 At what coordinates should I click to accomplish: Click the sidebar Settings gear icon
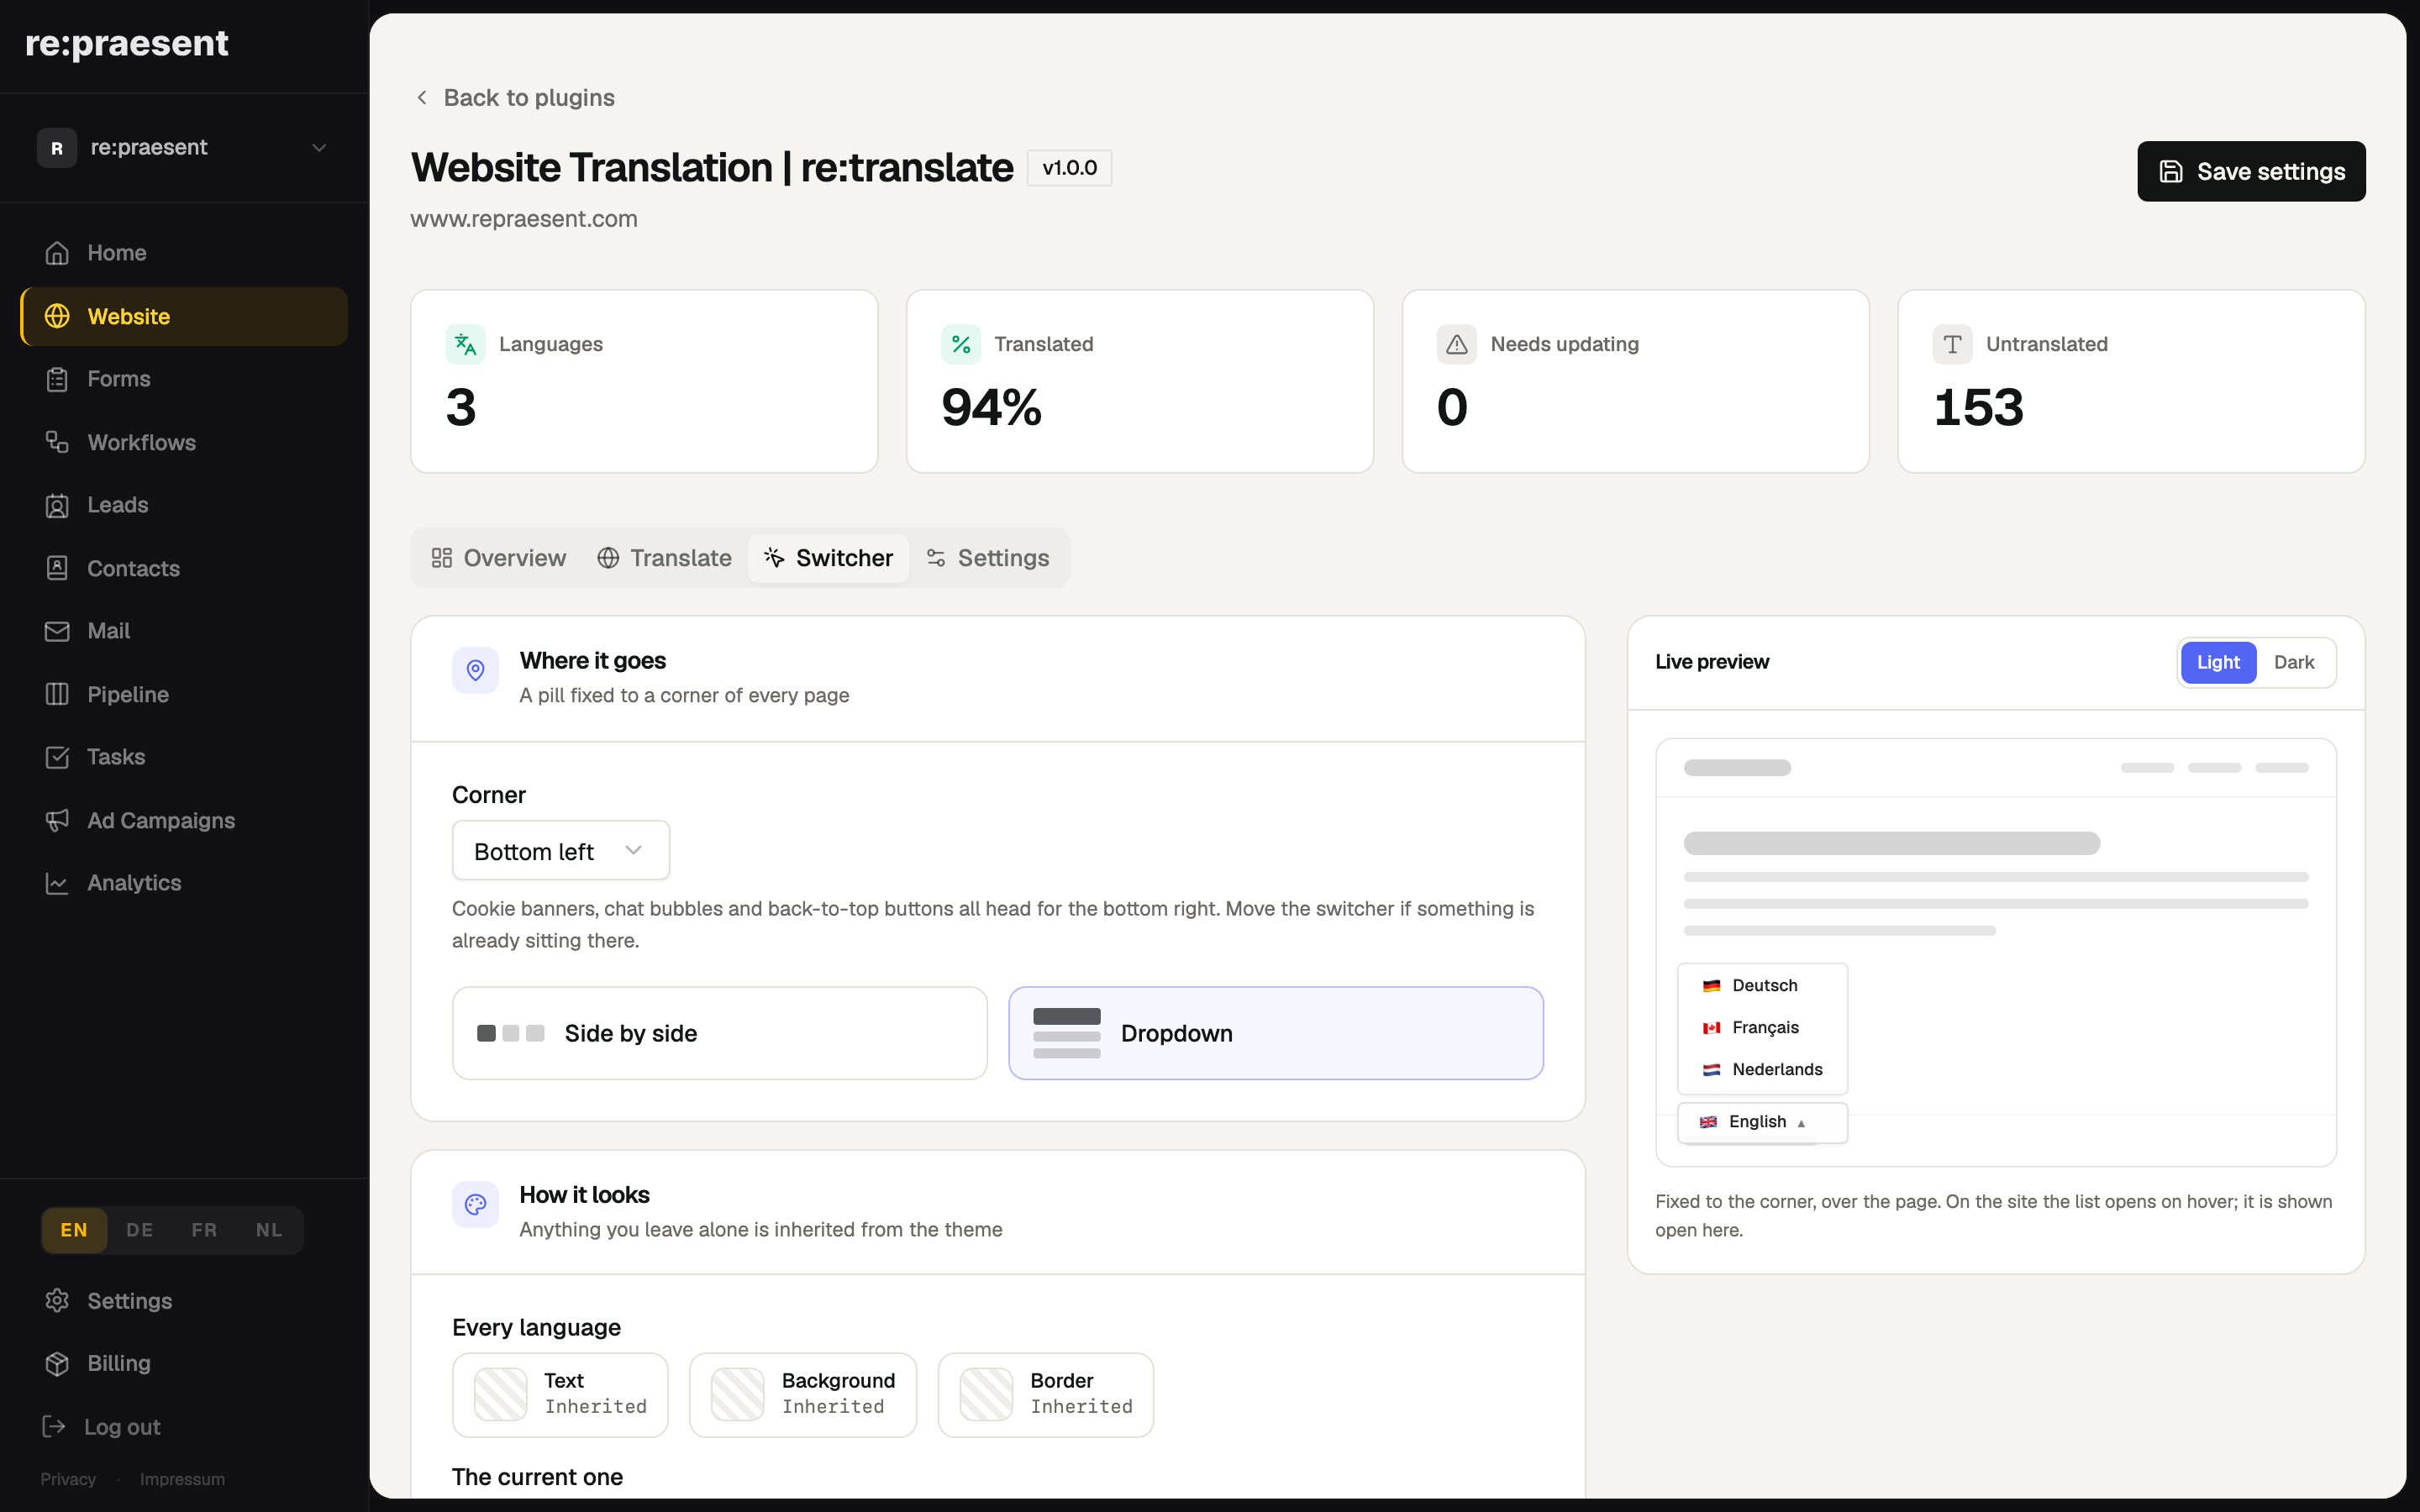pos(57,1300)
